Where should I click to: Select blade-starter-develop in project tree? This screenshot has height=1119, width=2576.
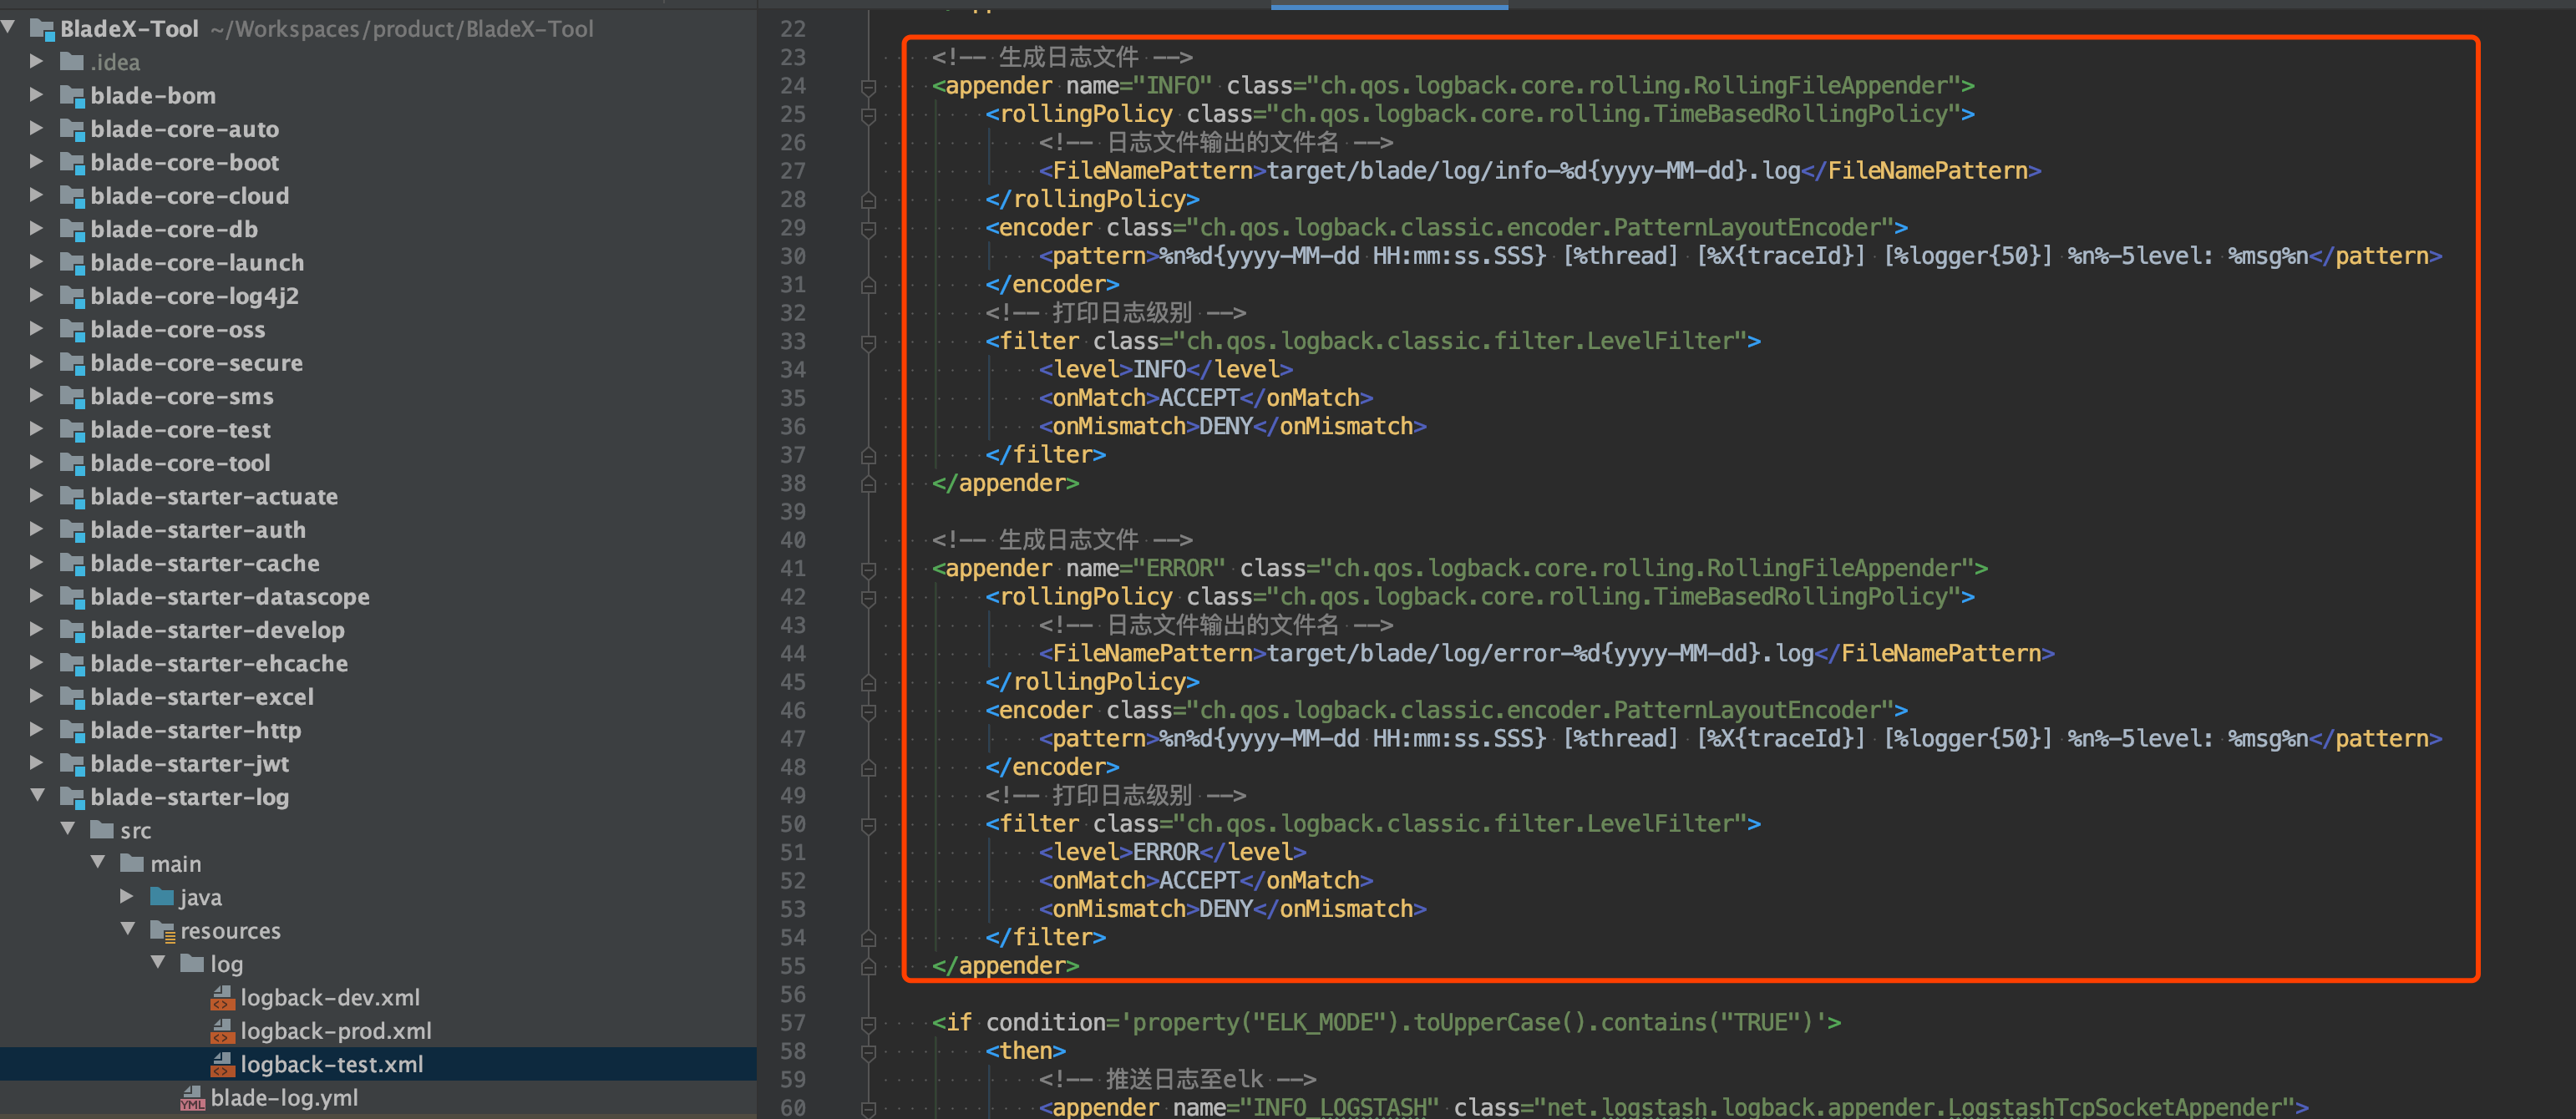pyautogui.click(x=217, y=630)
